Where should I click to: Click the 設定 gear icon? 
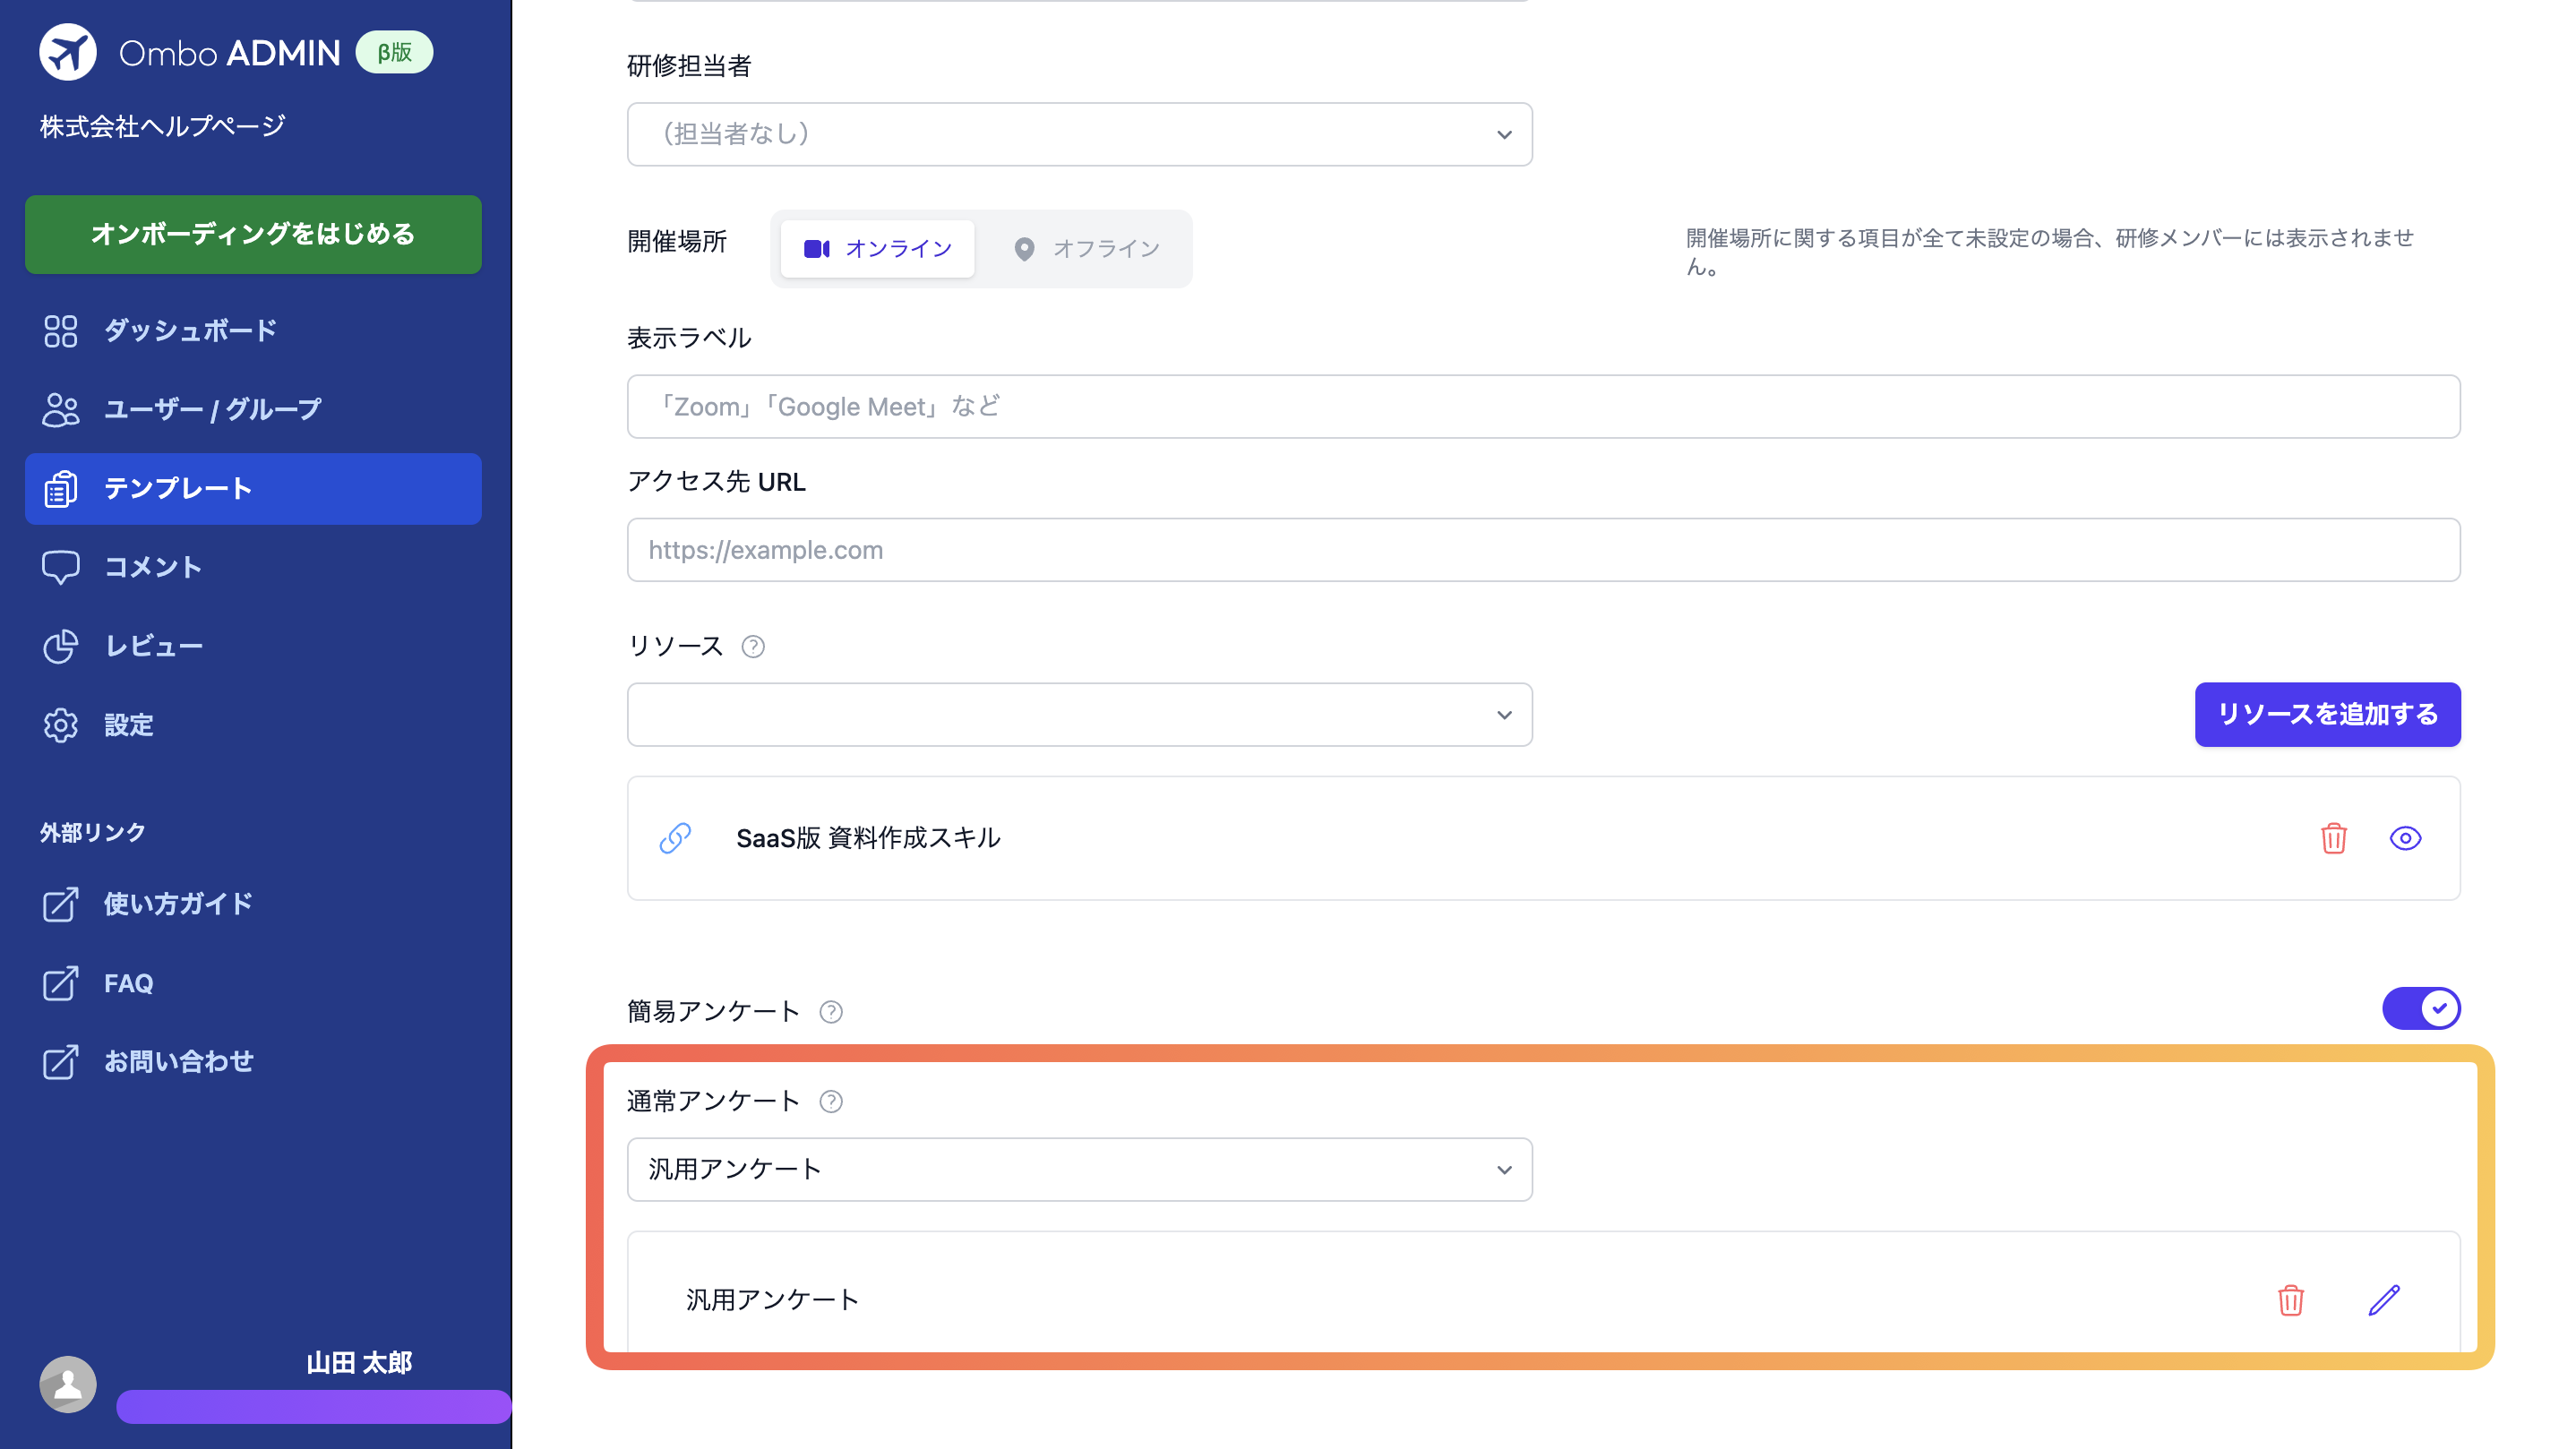tap(60, 725)
